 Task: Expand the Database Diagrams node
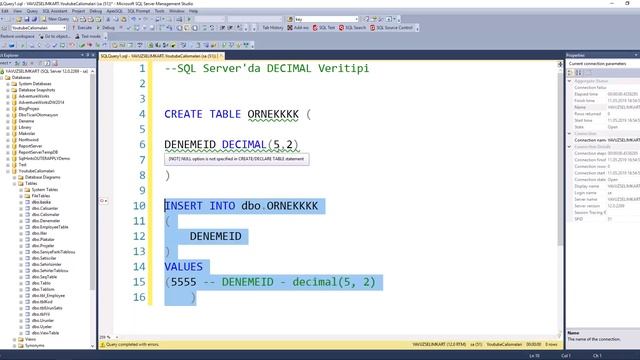pos(14,177)
